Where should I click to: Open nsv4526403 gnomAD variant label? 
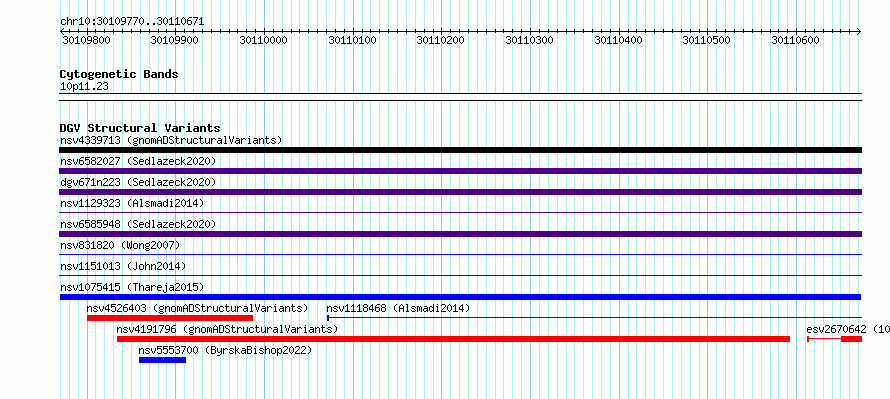tap(198, 308)
